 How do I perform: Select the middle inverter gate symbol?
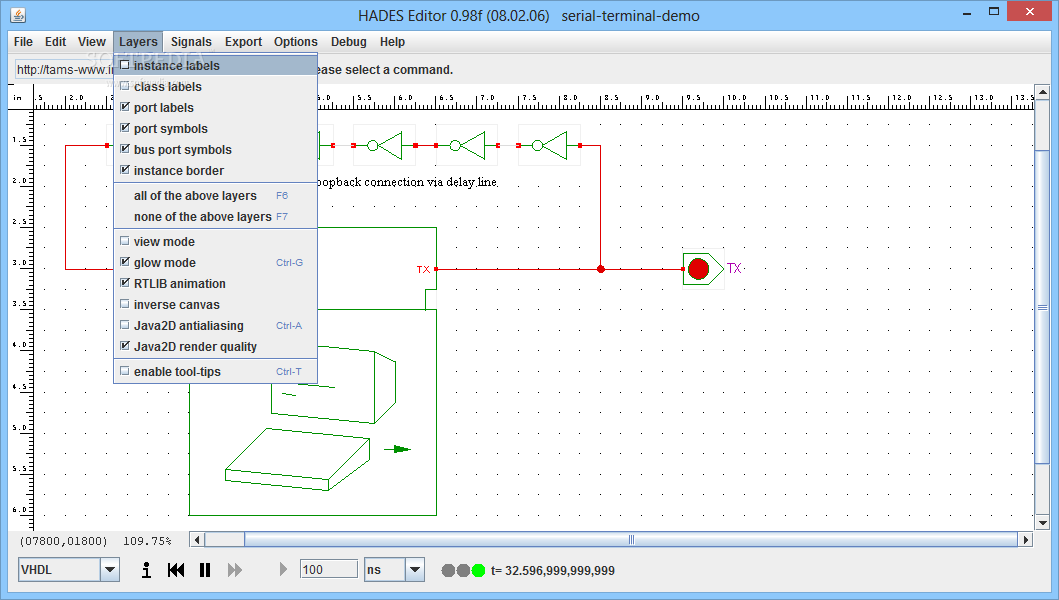[467, 145]
